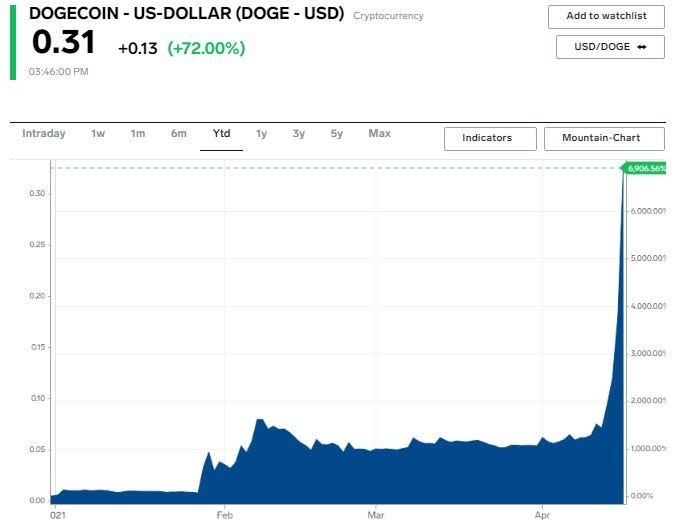Viewport: 674px width, 527px height.
Task: Select the Ytd range tab
Action: tap(221, 134)
